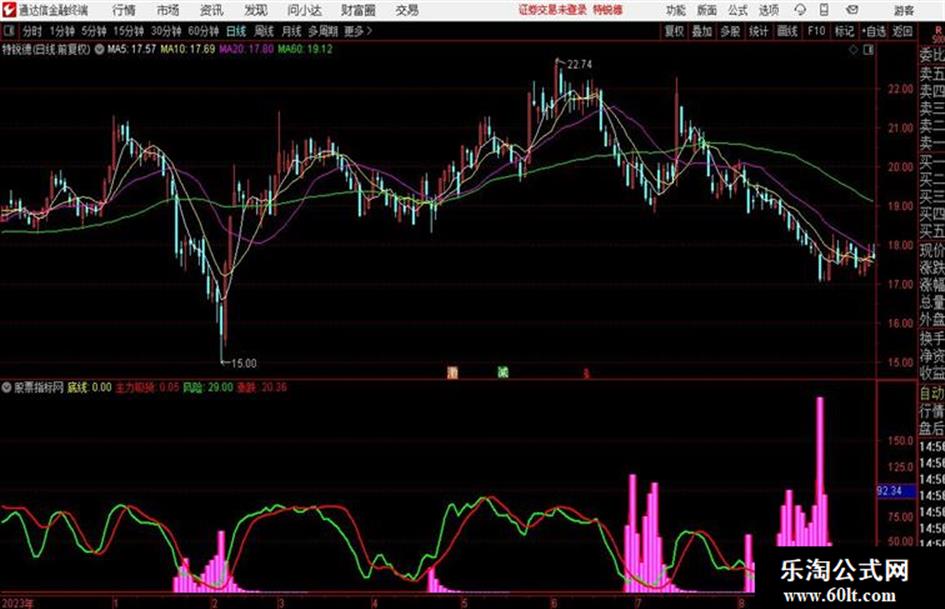The width and height of the screenshot is (945, 609).
Task: Switch to 15分钟 chart period
Action: point(129,31)
